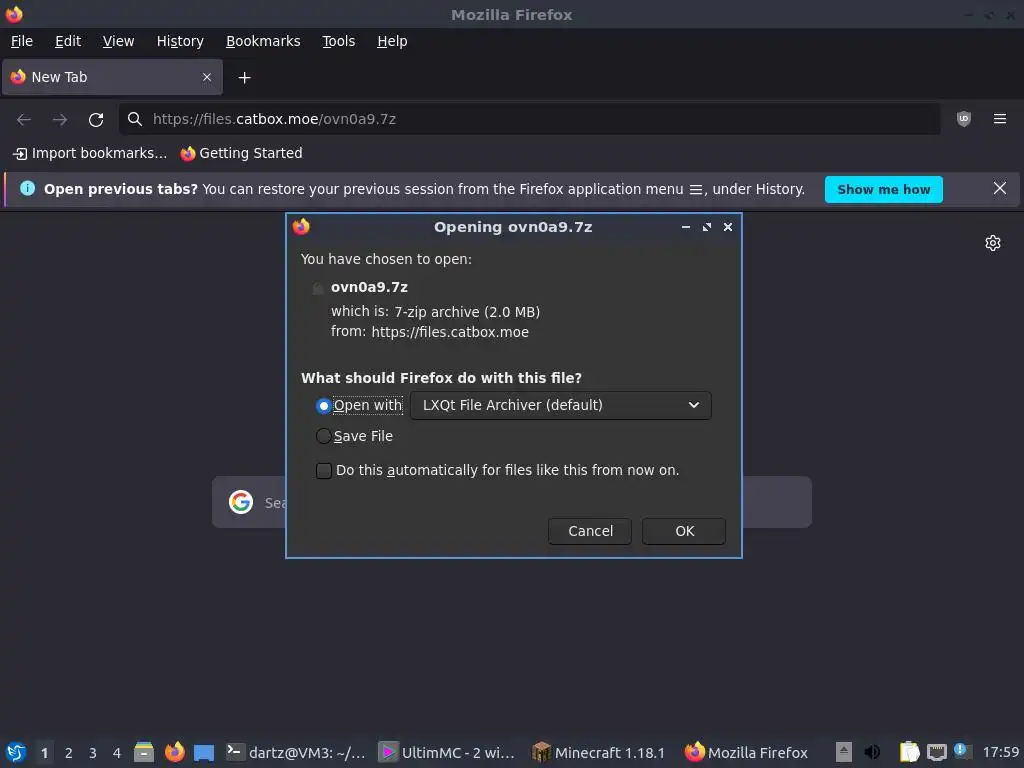Maximize the Opening ovn0a9.7z dialog
Image resolution: width=1024 pixels, height=768 pixels.
click(707, 227)
